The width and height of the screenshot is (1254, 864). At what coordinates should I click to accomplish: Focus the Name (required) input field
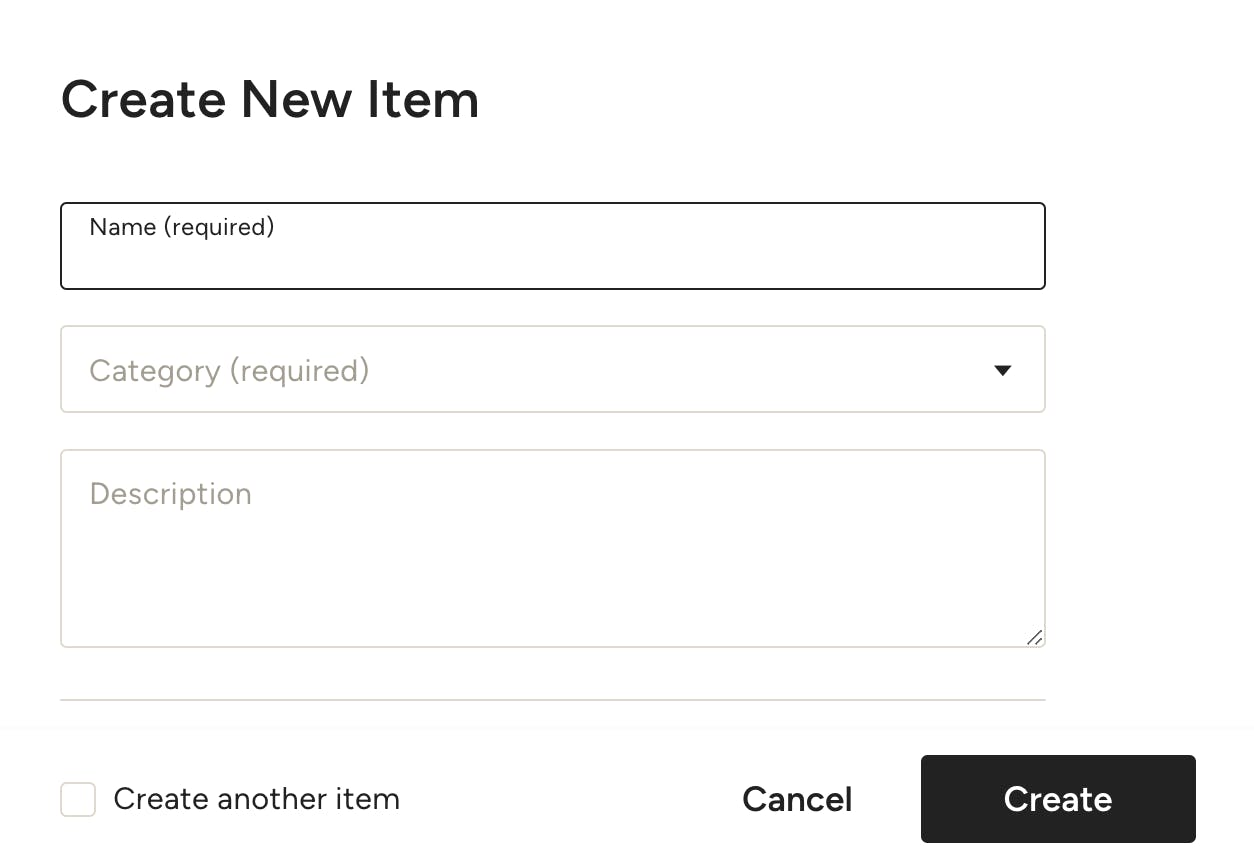pyautogui.click(x=553, y=246)
